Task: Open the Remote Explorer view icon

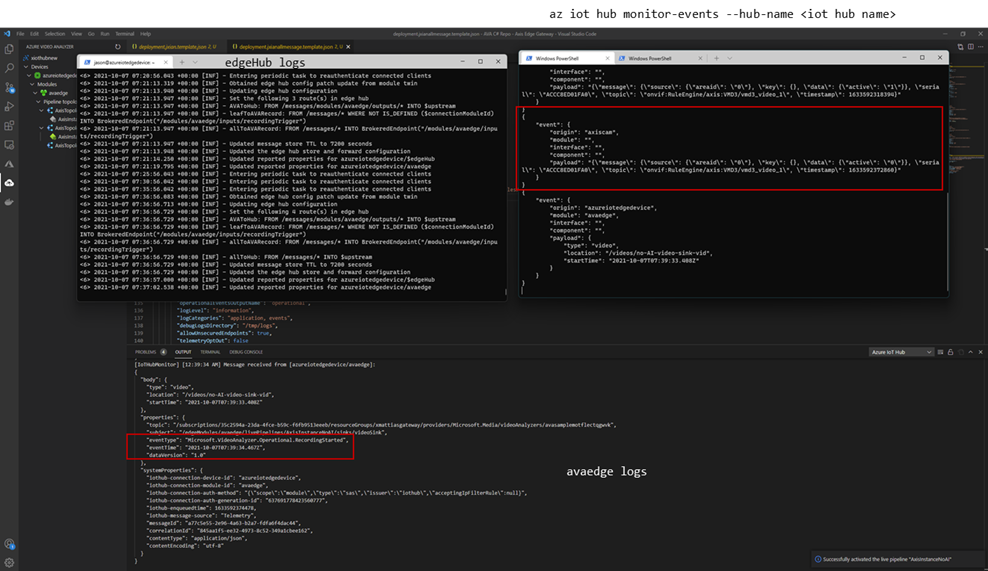Action: click(x=9, y=145)
